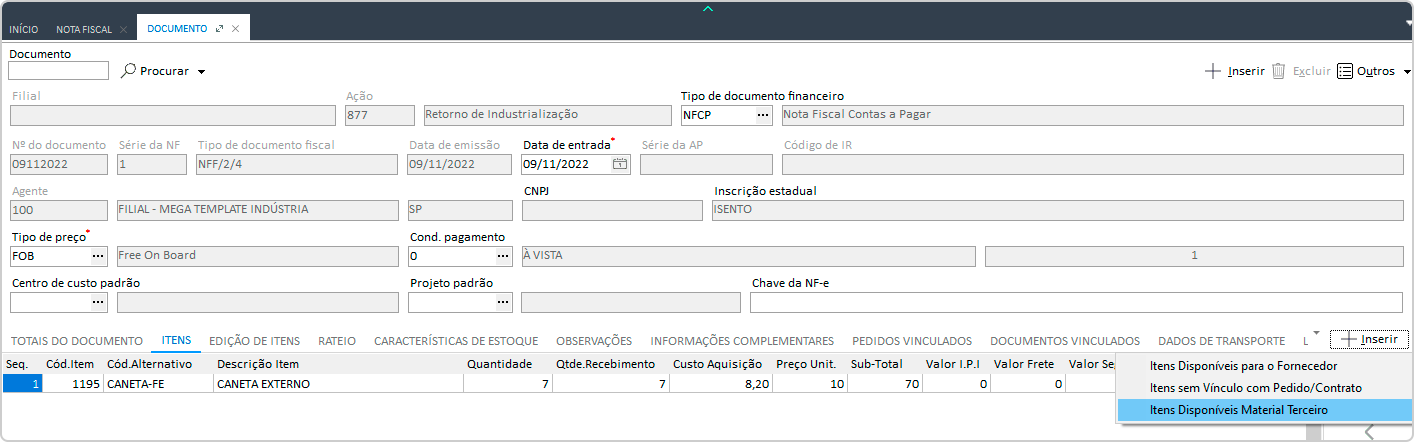Screen dimensions: 1415x442
Task: Collapse the top panel chevron
Action: click(708, 8)
